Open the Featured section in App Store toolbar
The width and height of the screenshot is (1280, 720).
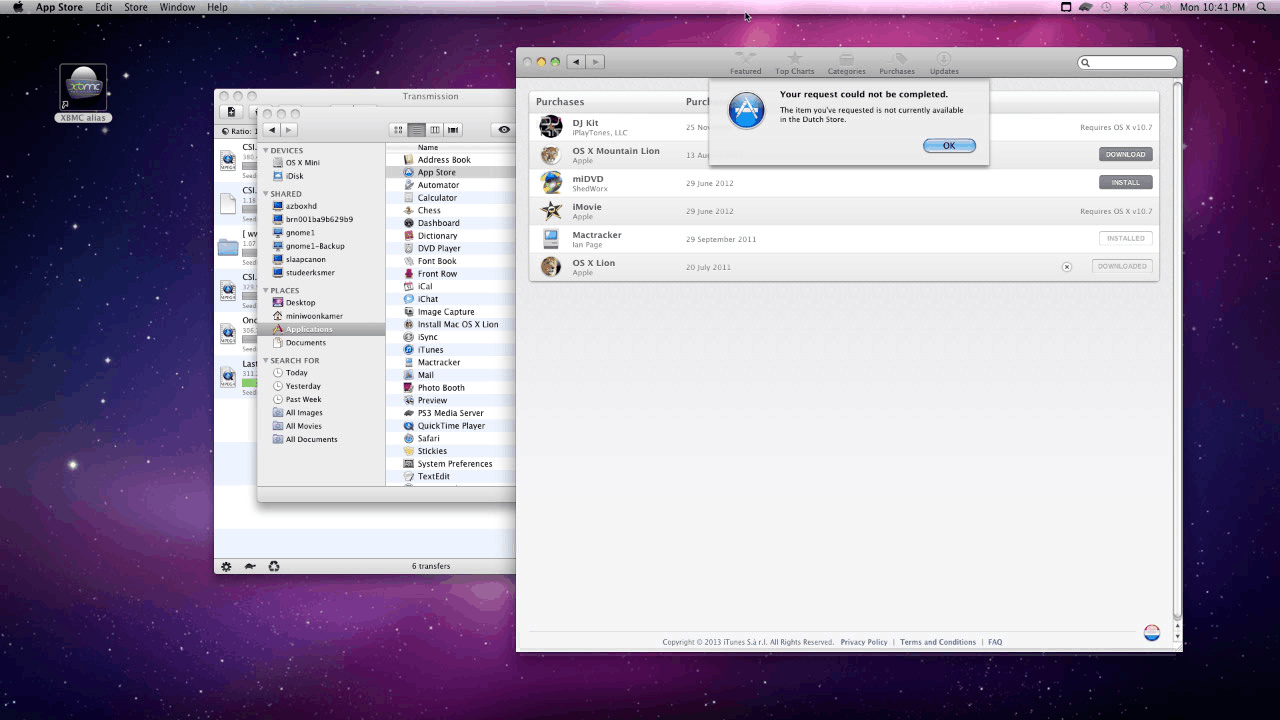[x=745, y=64]
